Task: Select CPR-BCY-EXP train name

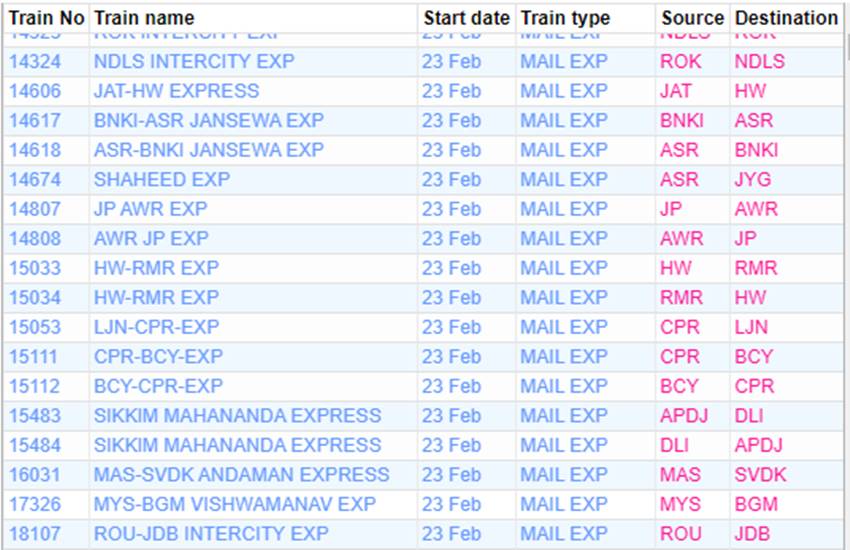Action: click(x=158, y=357)
